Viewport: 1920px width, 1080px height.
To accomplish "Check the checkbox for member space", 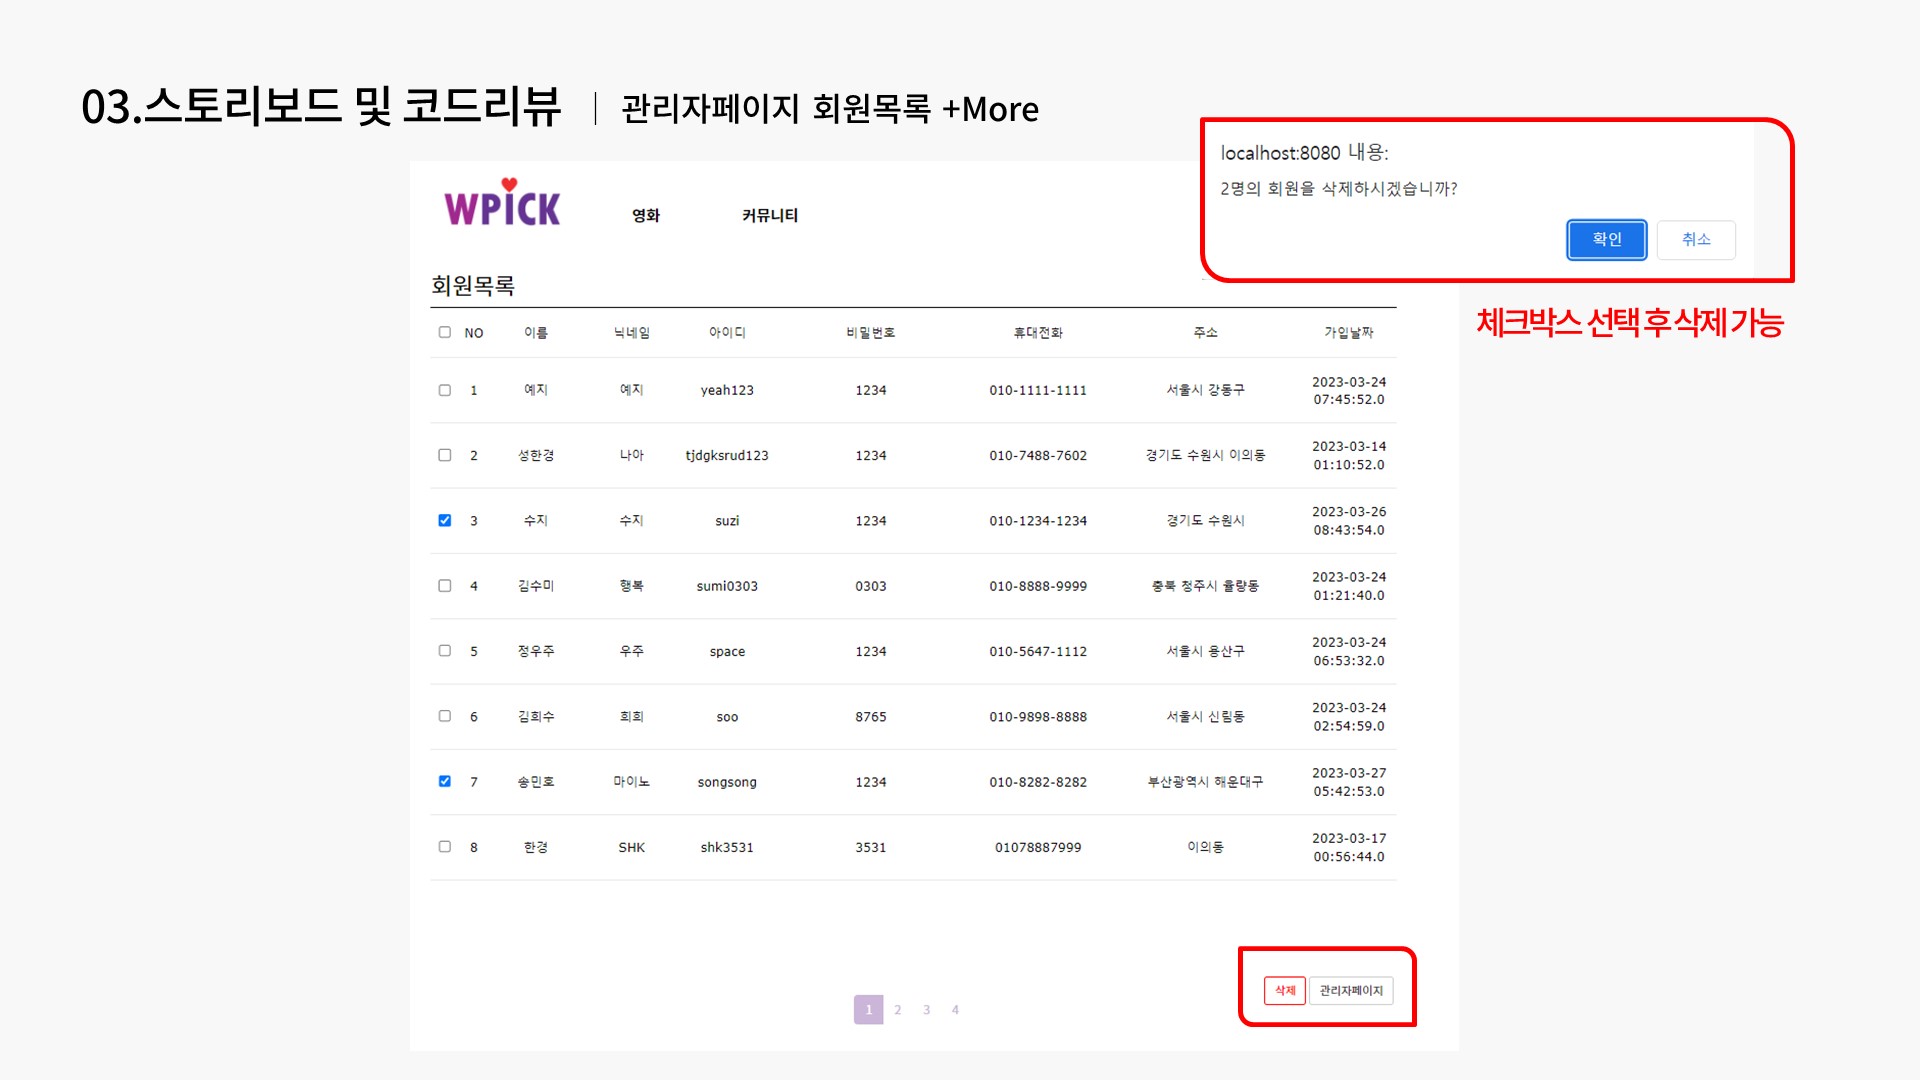I will tap(444, 651).
